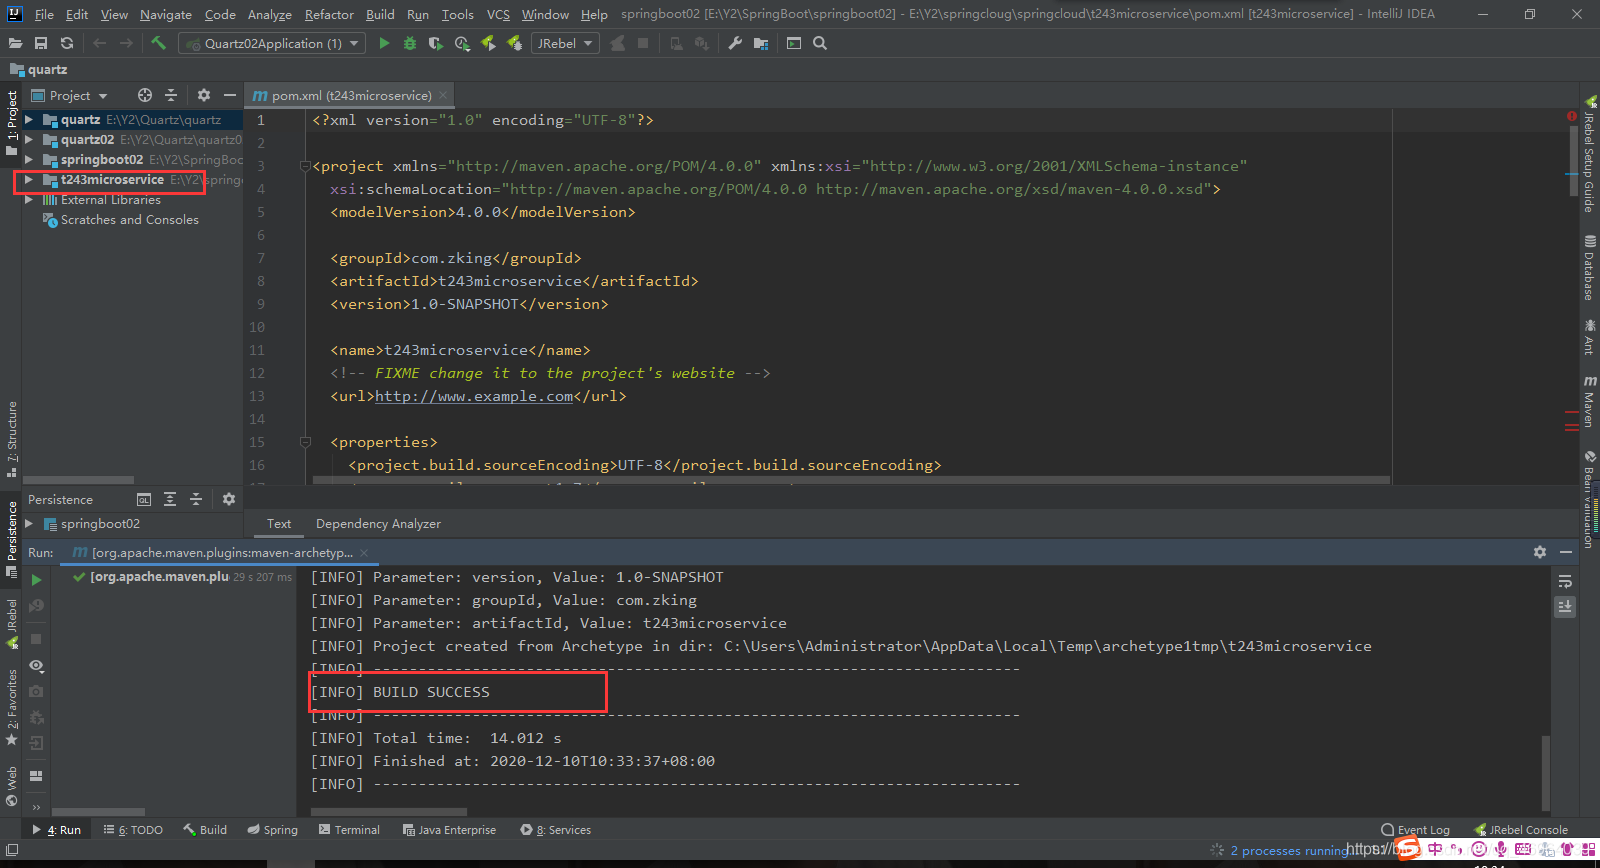Expand all in the Persistence panel
This screenshot has width=1600, height=868.
click(x=170, y=499)
